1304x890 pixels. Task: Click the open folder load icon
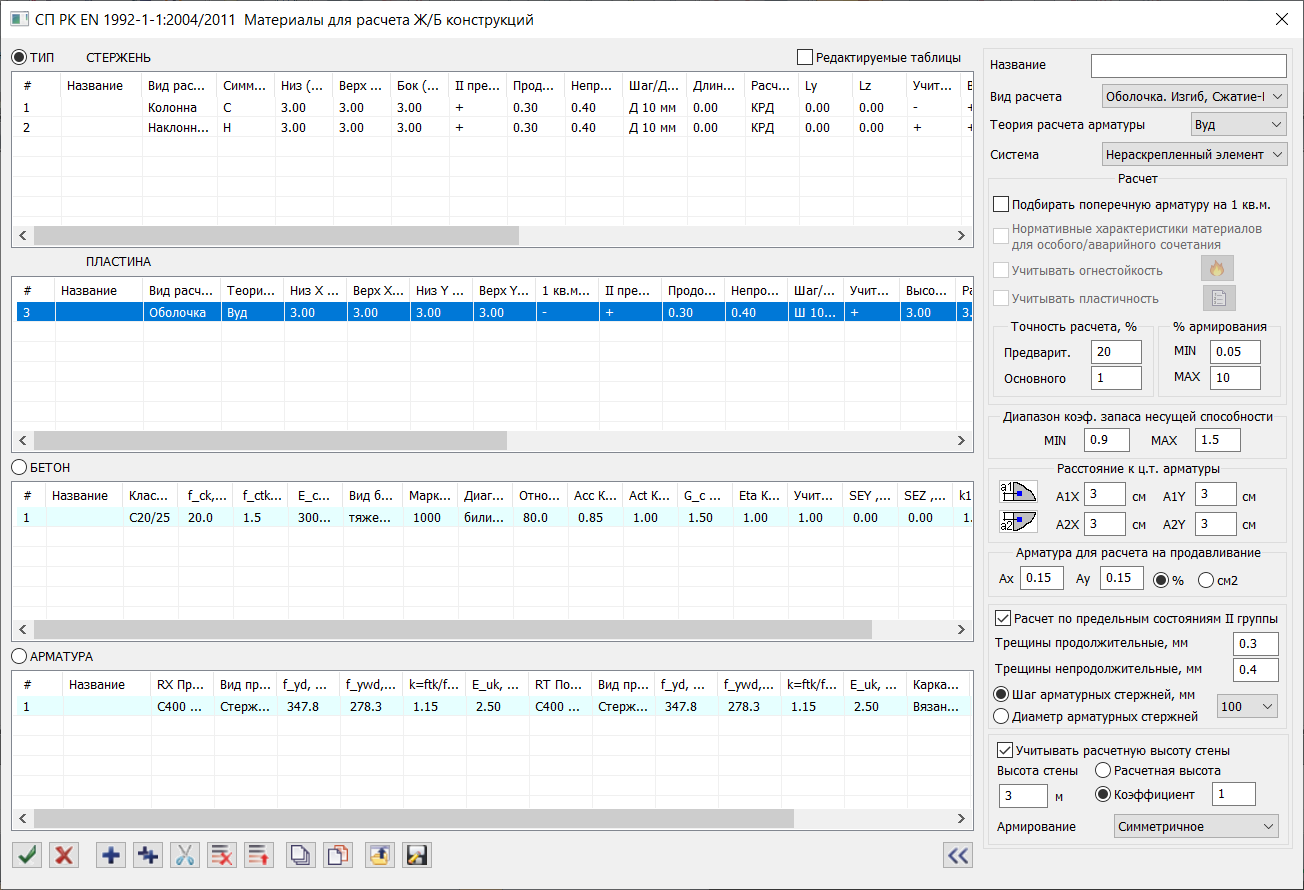point(379,855)
